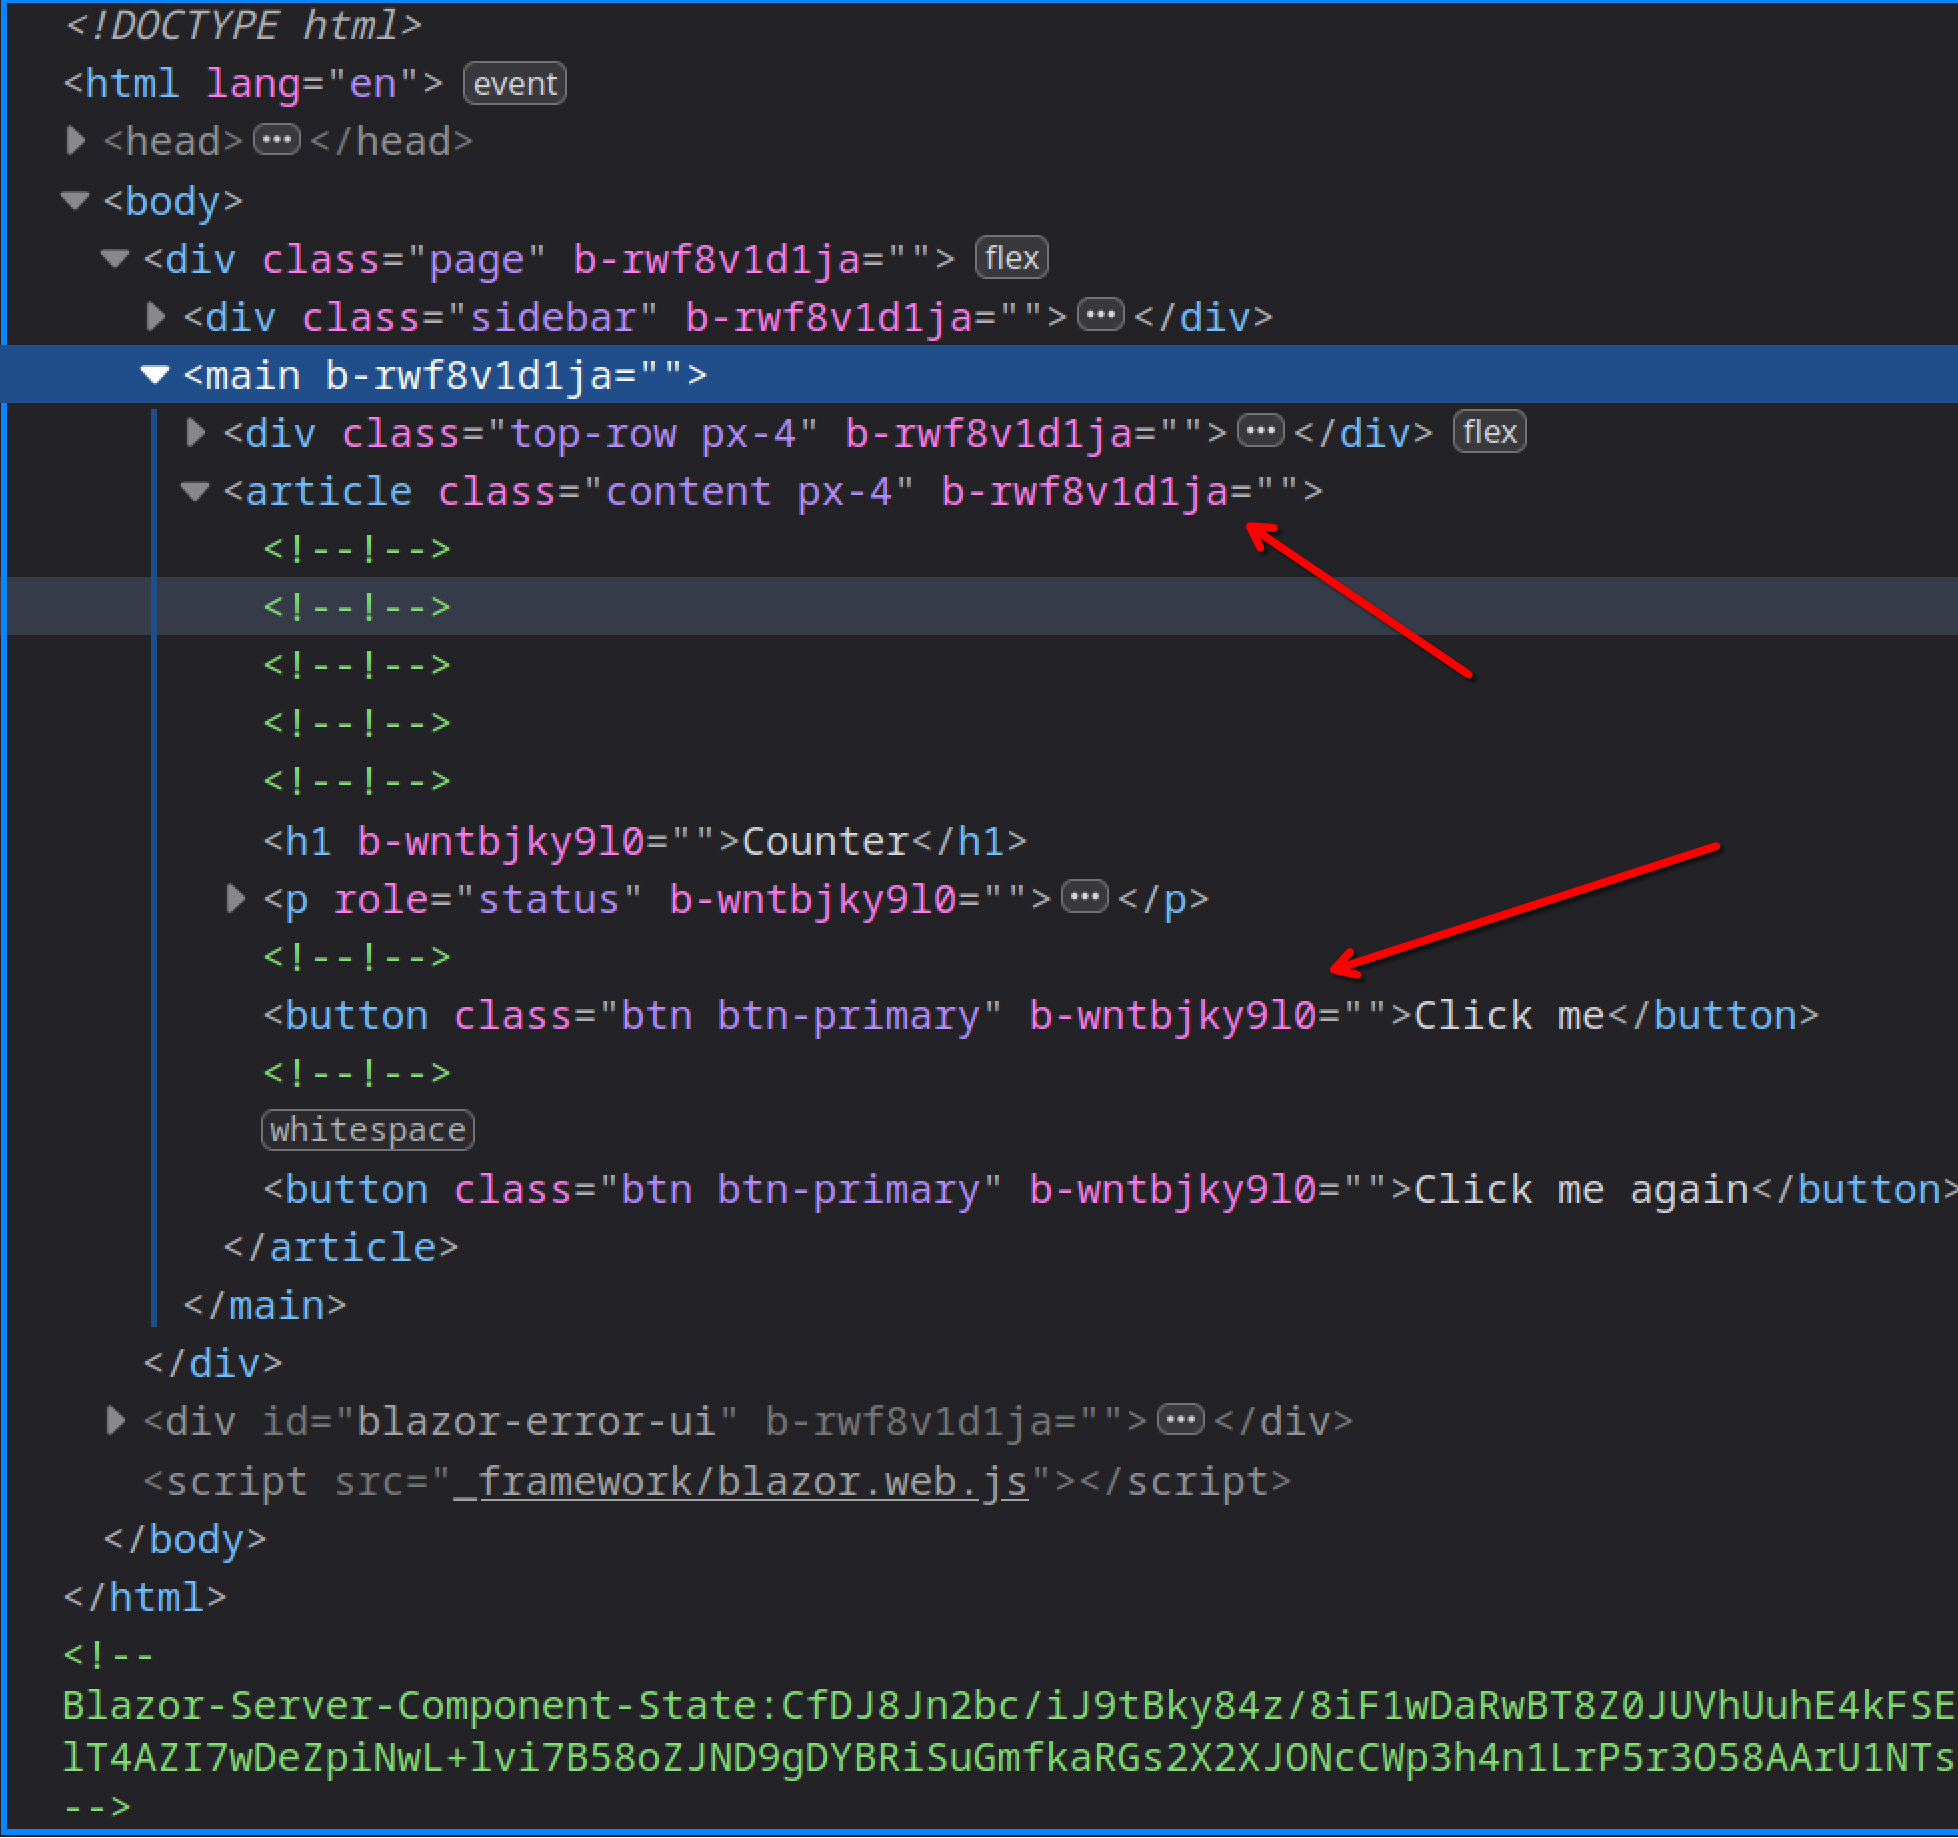The image size is (1958, 1838).
Task: Click the event badge on html tag
Action: (515, 84)
